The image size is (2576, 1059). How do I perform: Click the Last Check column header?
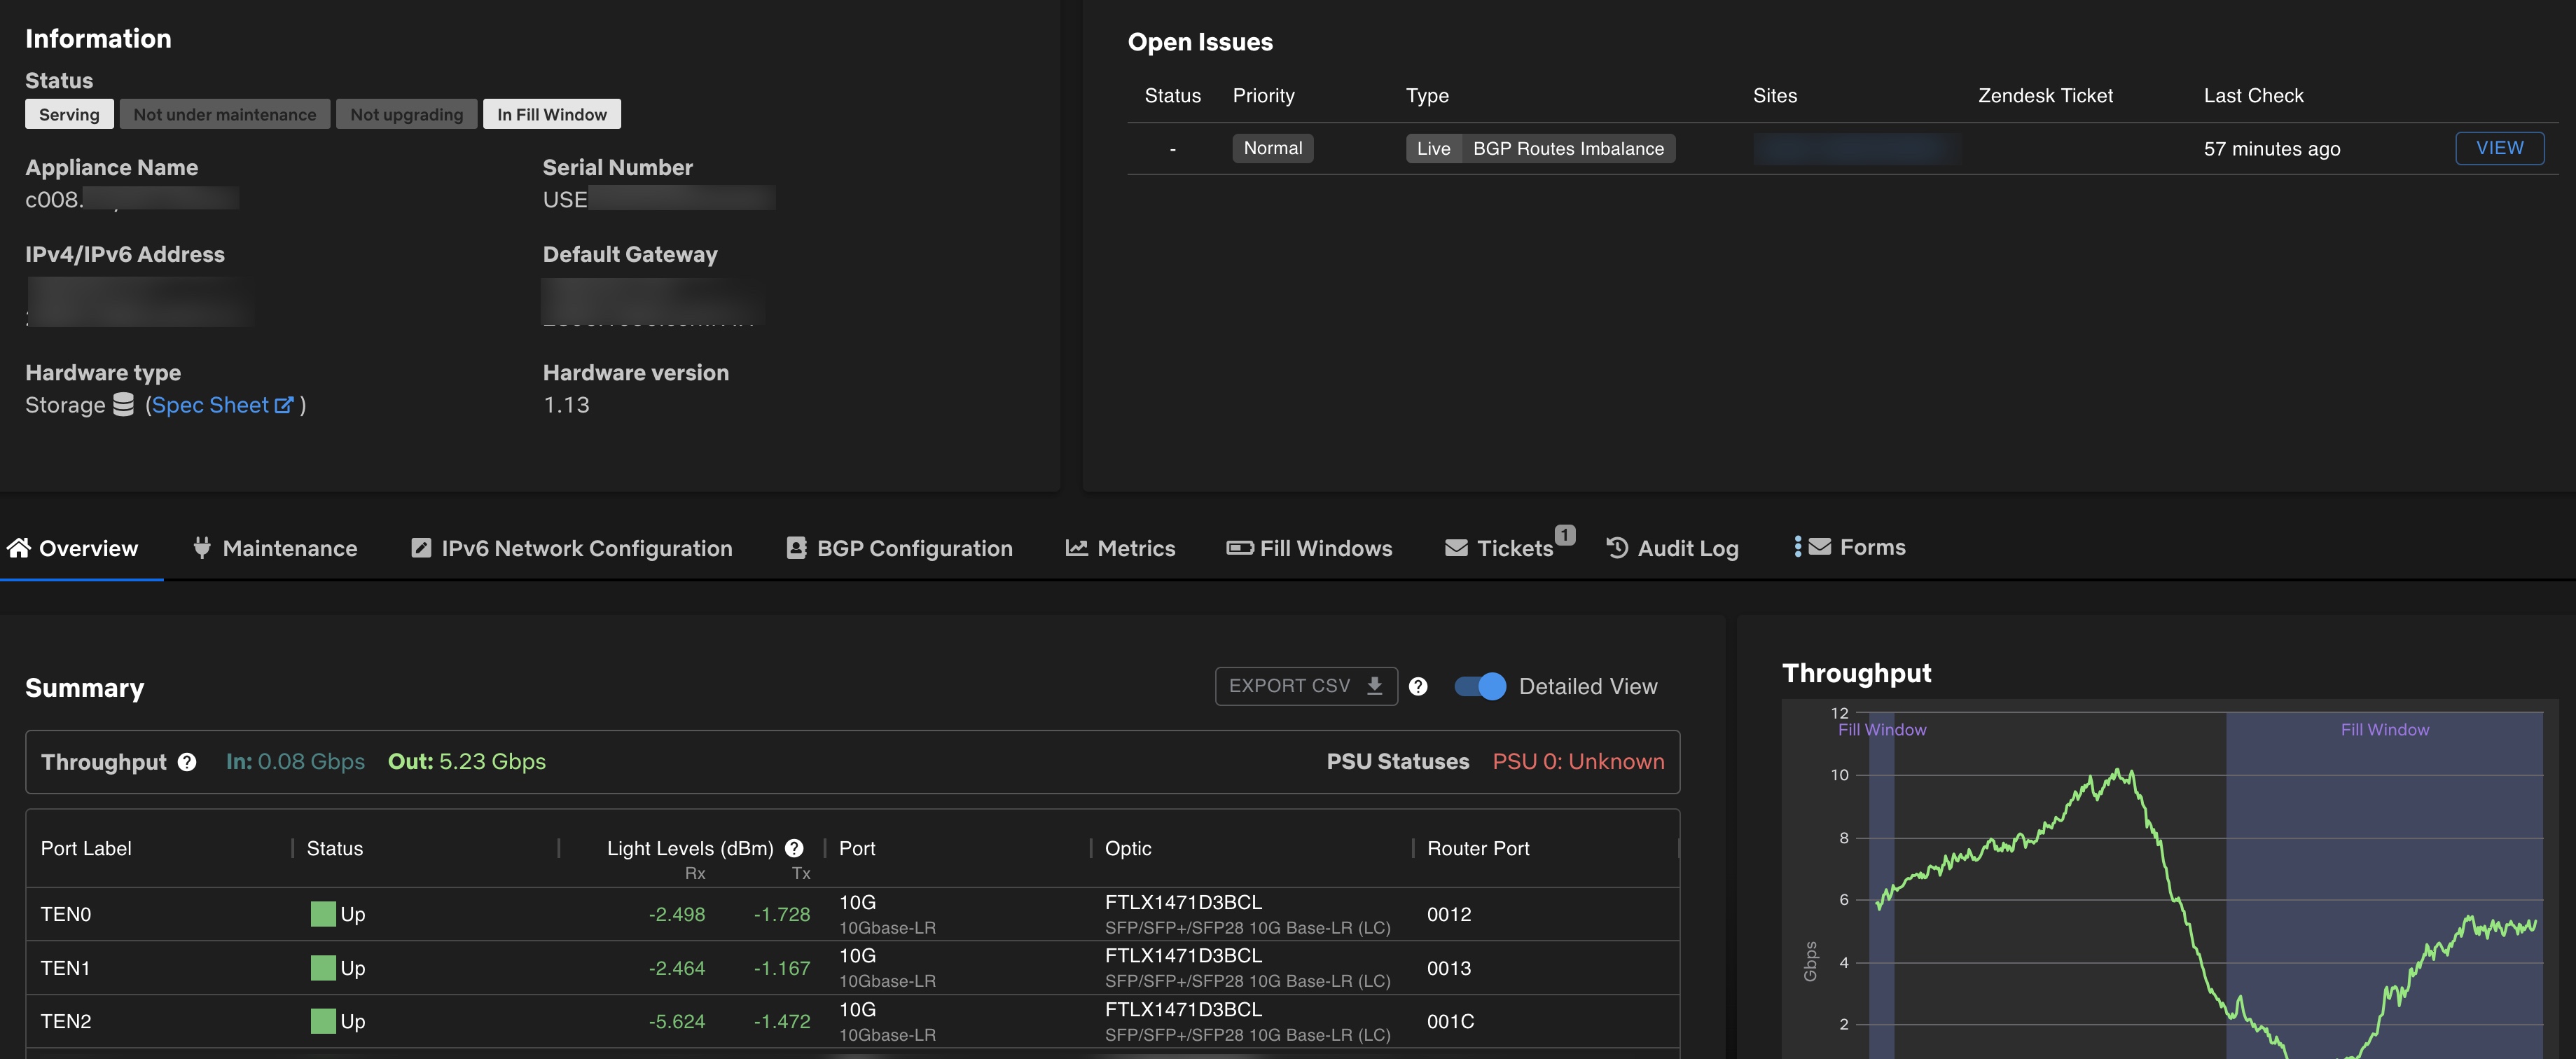click(2254, 95)
